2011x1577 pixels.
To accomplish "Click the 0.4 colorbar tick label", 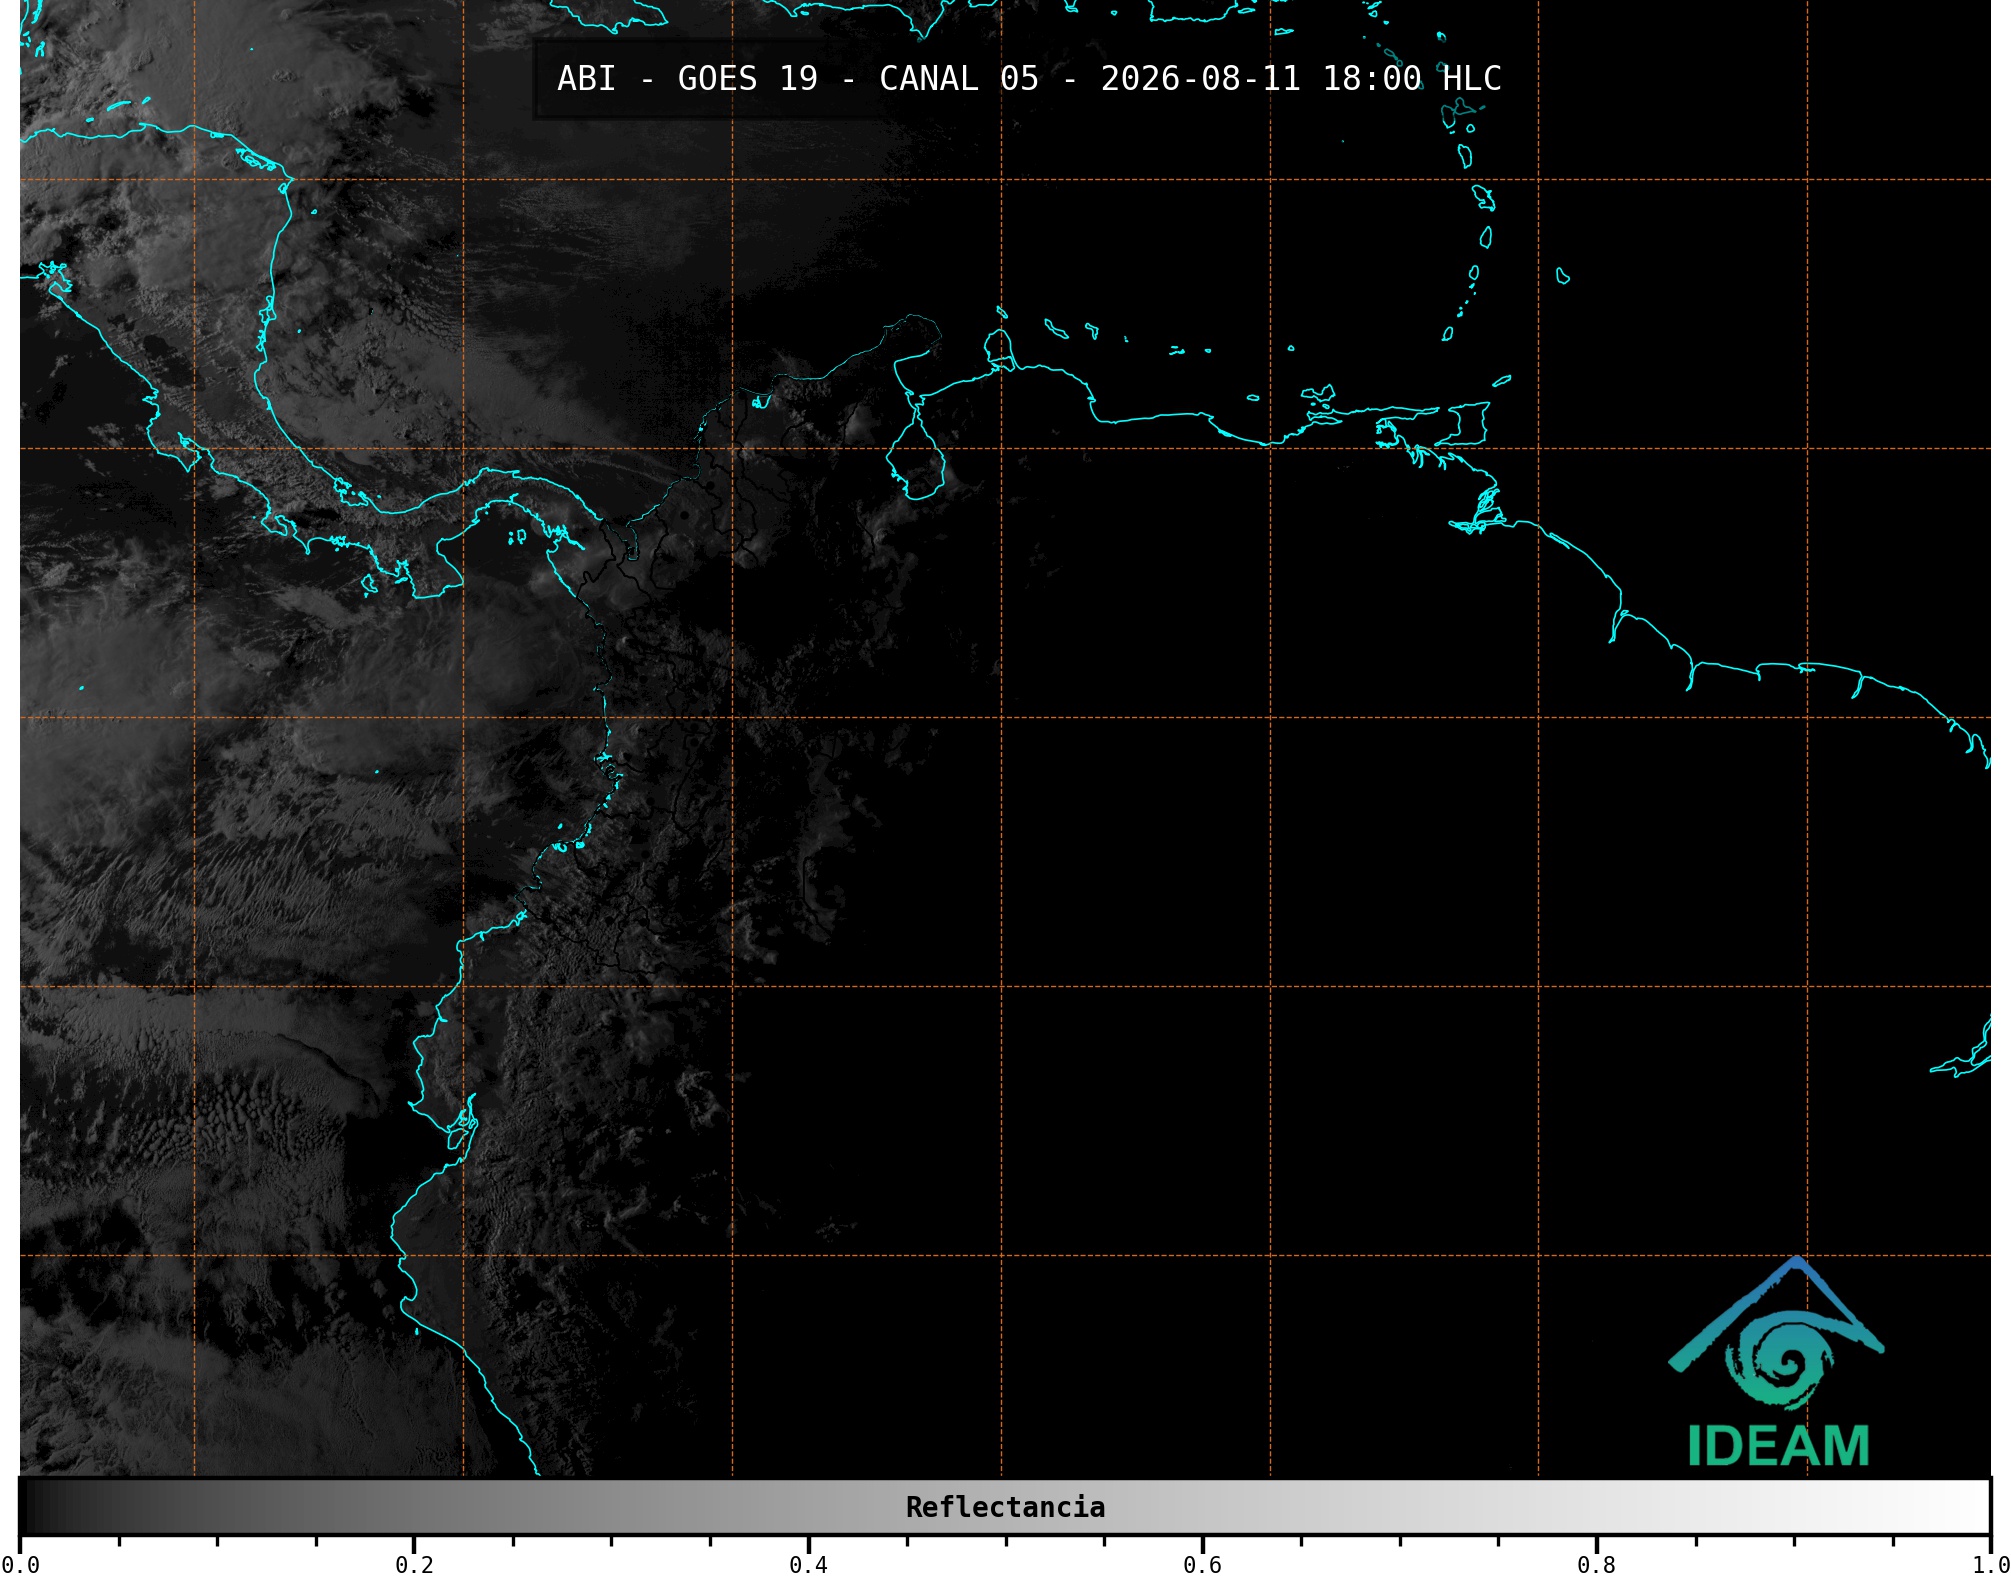I will coord(808,1564).
